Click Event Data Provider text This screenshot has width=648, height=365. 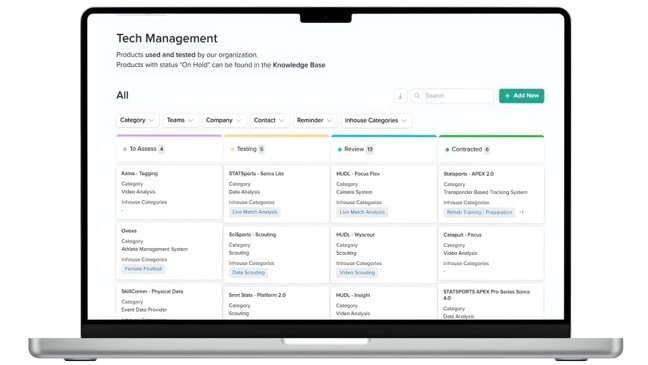coord(144,310)
